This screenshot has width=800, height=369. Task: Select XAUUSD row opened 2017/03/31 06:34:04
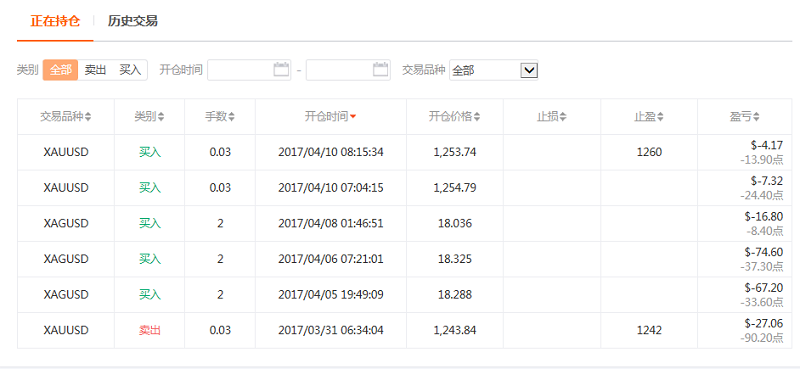(x=405, y=331)
